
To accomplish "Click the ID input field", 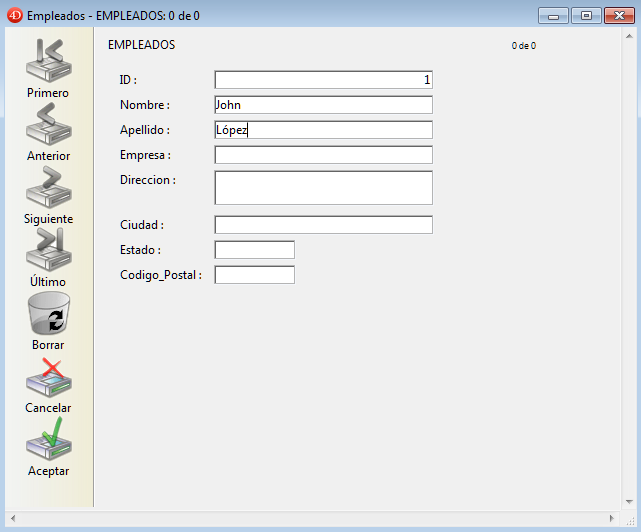I will [x=323, y=80].
